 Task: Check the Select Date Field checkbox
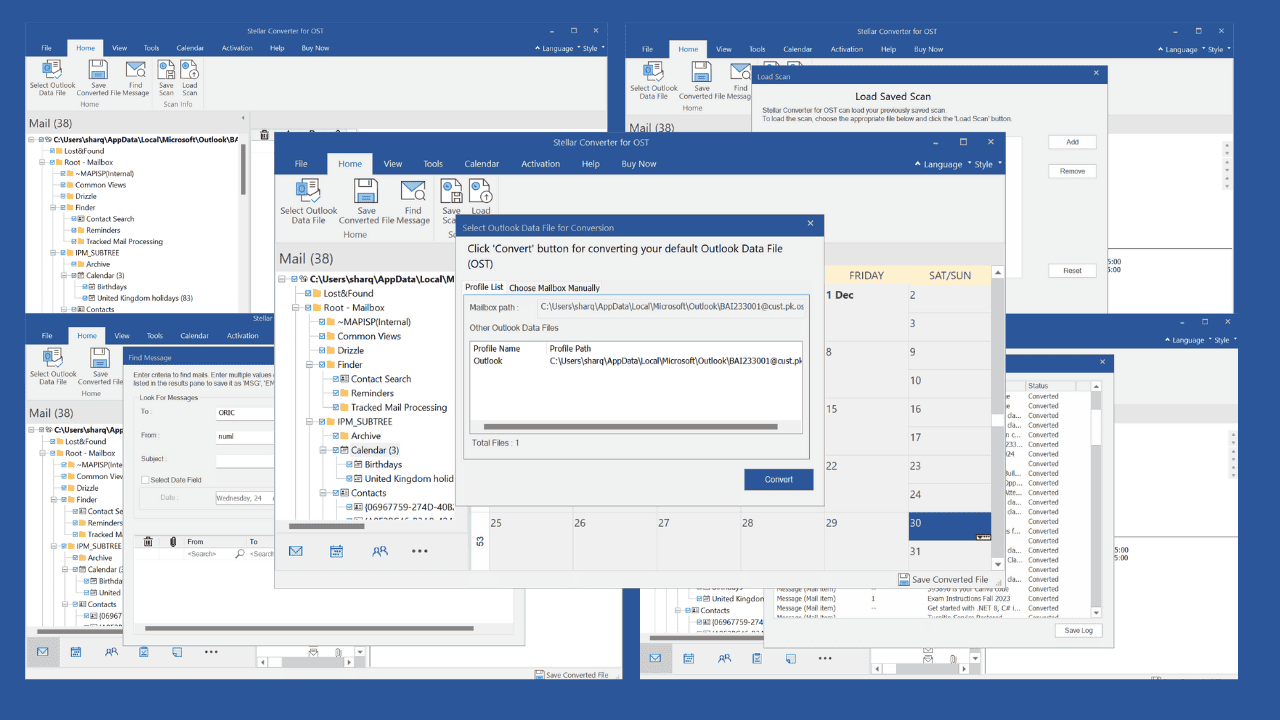click(145, 480)
